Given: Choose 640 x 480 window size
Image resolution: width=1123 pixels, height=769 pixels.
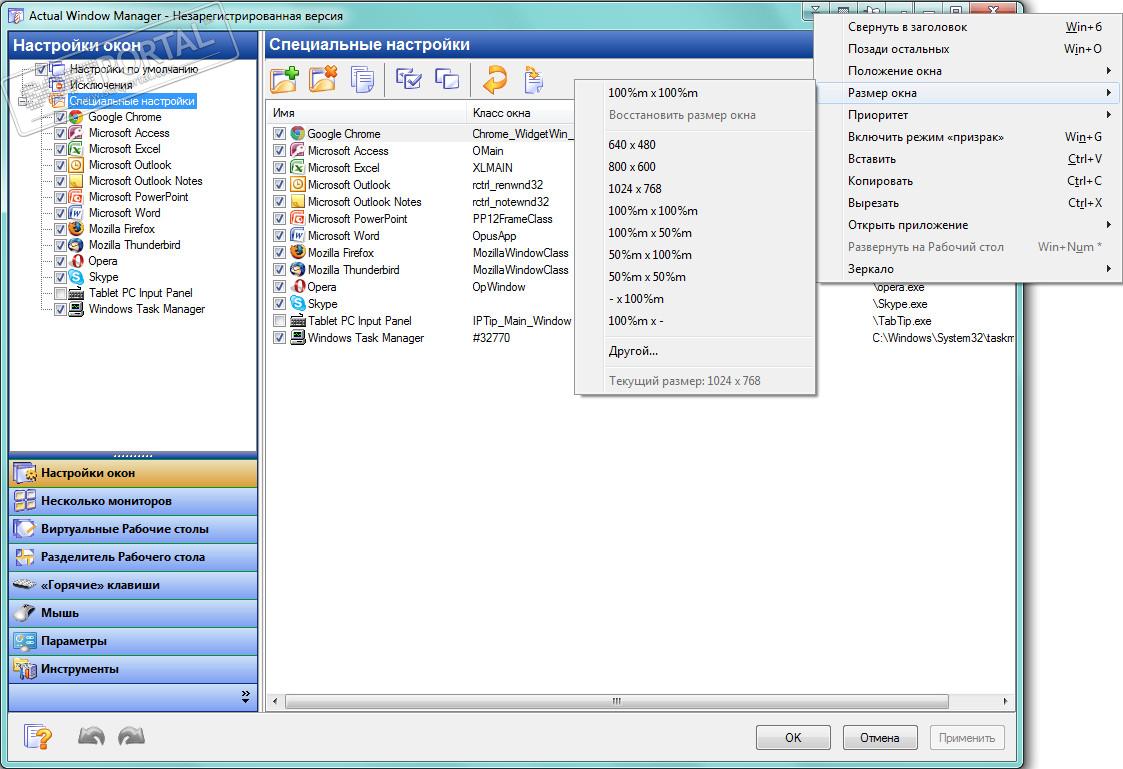Looking at the screenshot, I should [x=695, y=145].
